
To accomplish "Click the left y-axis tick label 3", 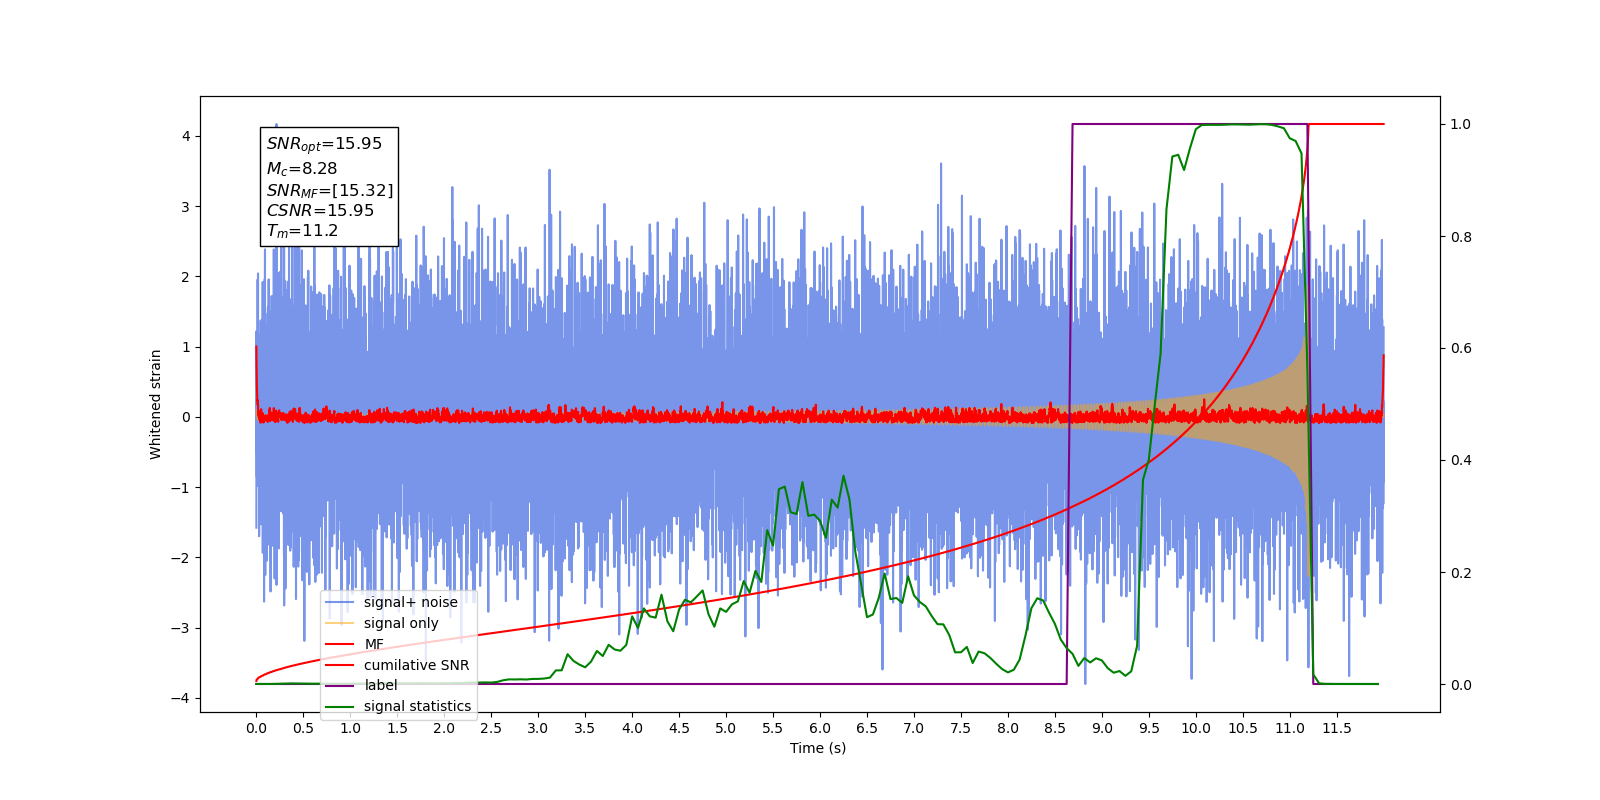I will click(x=185, y=207).
